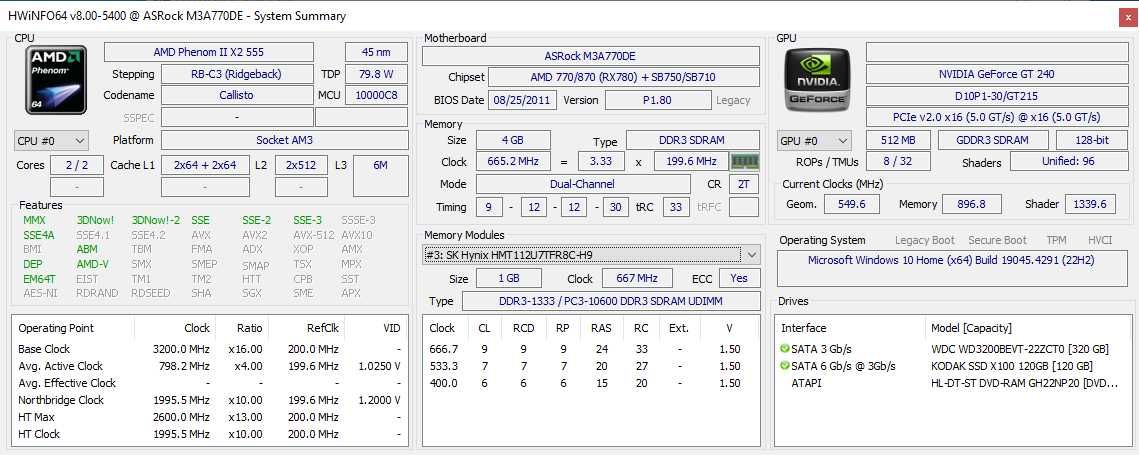1139x455 pixels.
Task: Click the GDDR3 SDRAM field
Action: click(993, 140)
